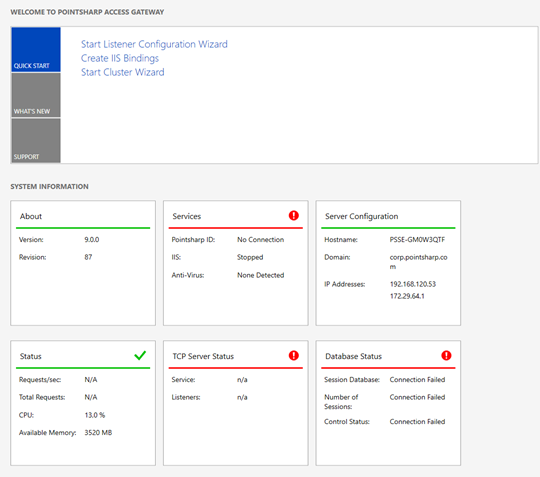Image resolution: width=540 pixels, height=477 pixels.
Task: Click Session Database 'Connection Failed' value
Action: click(x=417, y=380)
